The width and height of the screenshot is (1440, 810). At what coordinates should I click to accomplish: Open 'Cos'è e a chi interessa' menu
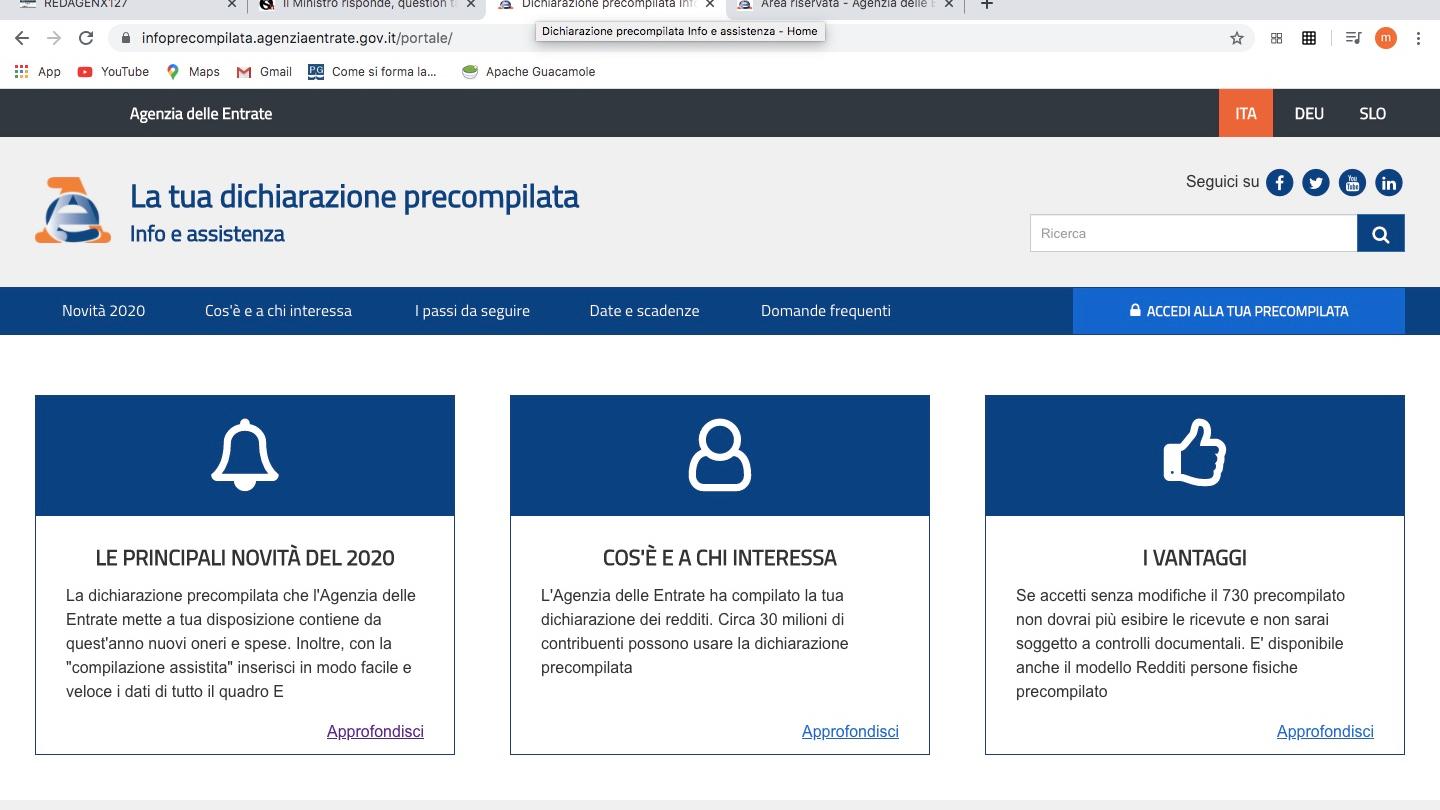(x=278, y=310)
